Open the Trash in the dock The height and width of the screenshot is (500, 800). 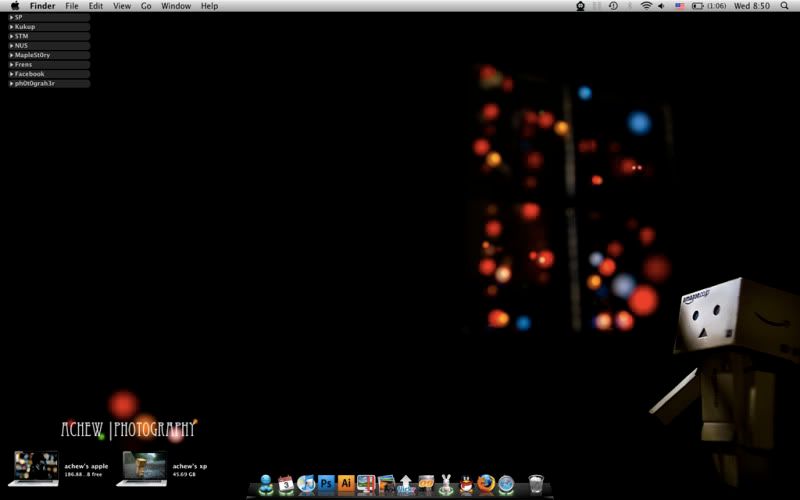pos(536,484)
